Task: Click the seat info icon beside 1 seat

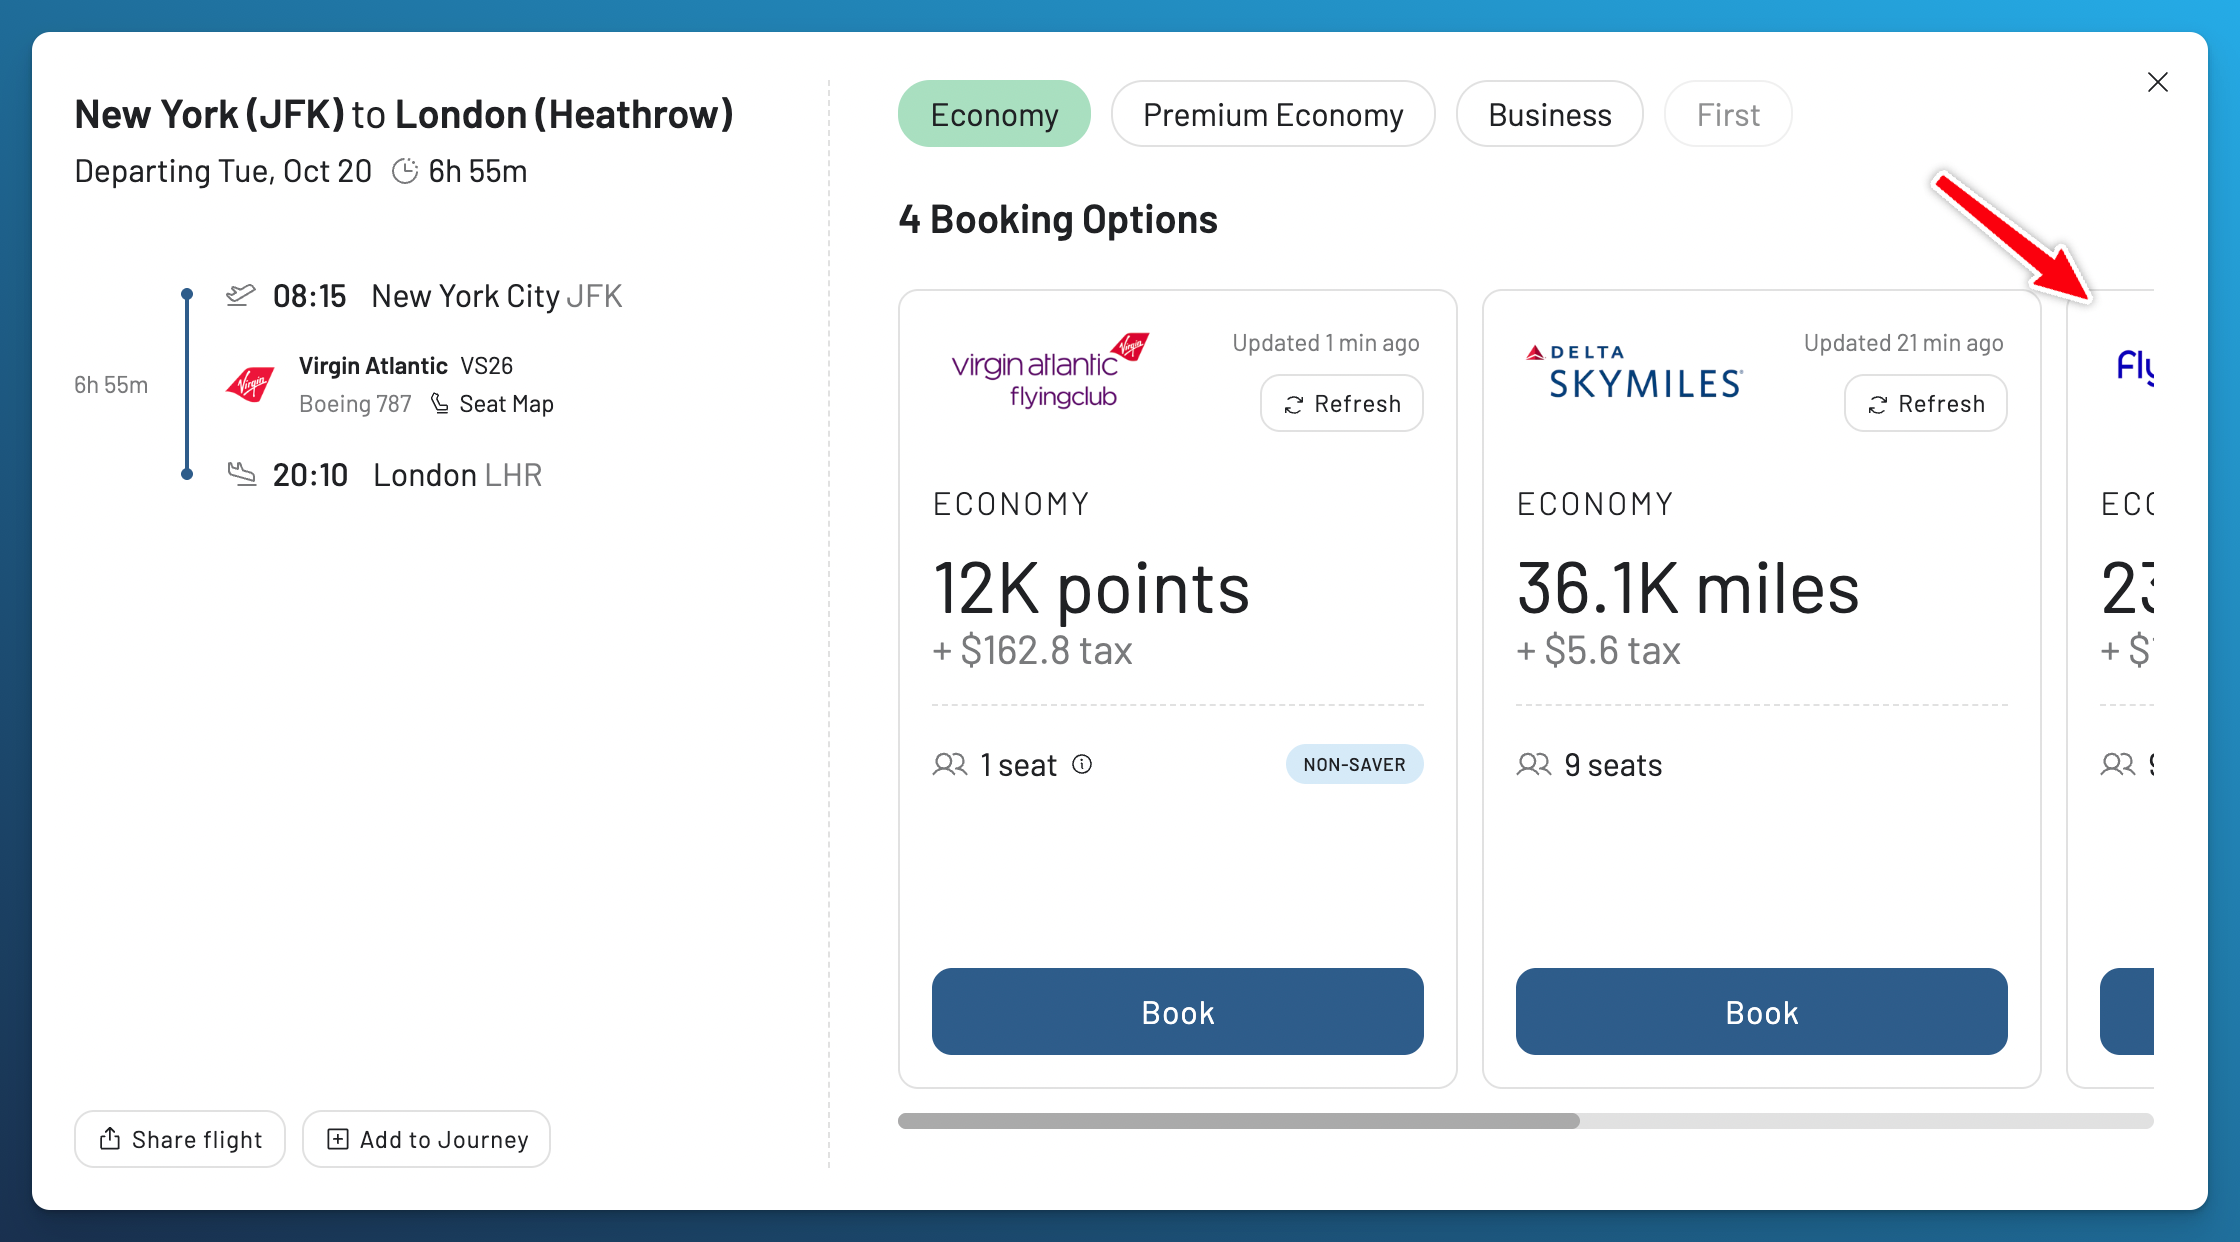Action: click(x=1082, y=764)
